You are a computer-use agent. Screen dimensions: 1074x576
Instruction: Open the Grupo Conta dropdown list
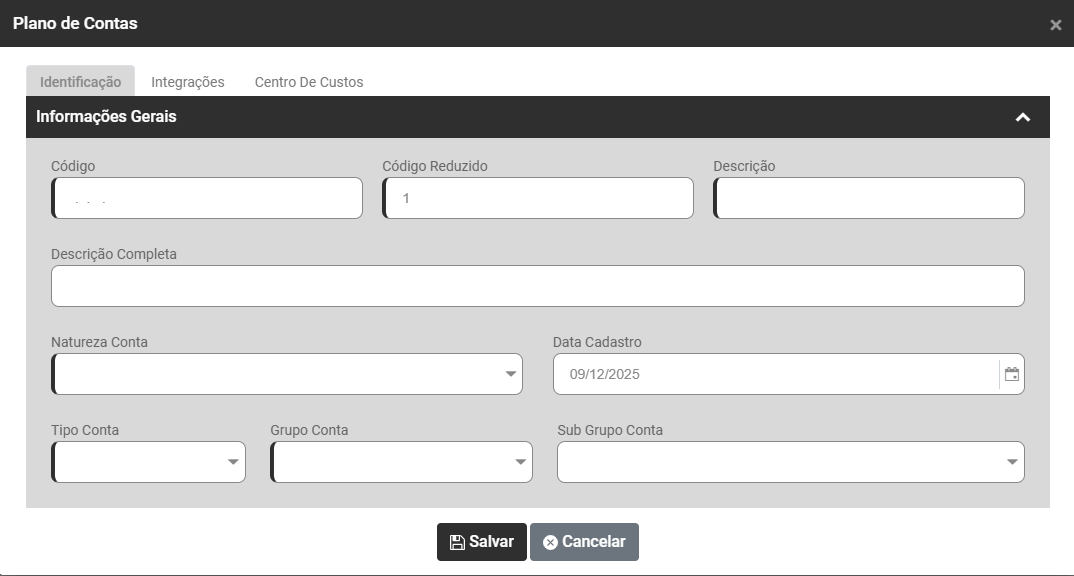401,462
